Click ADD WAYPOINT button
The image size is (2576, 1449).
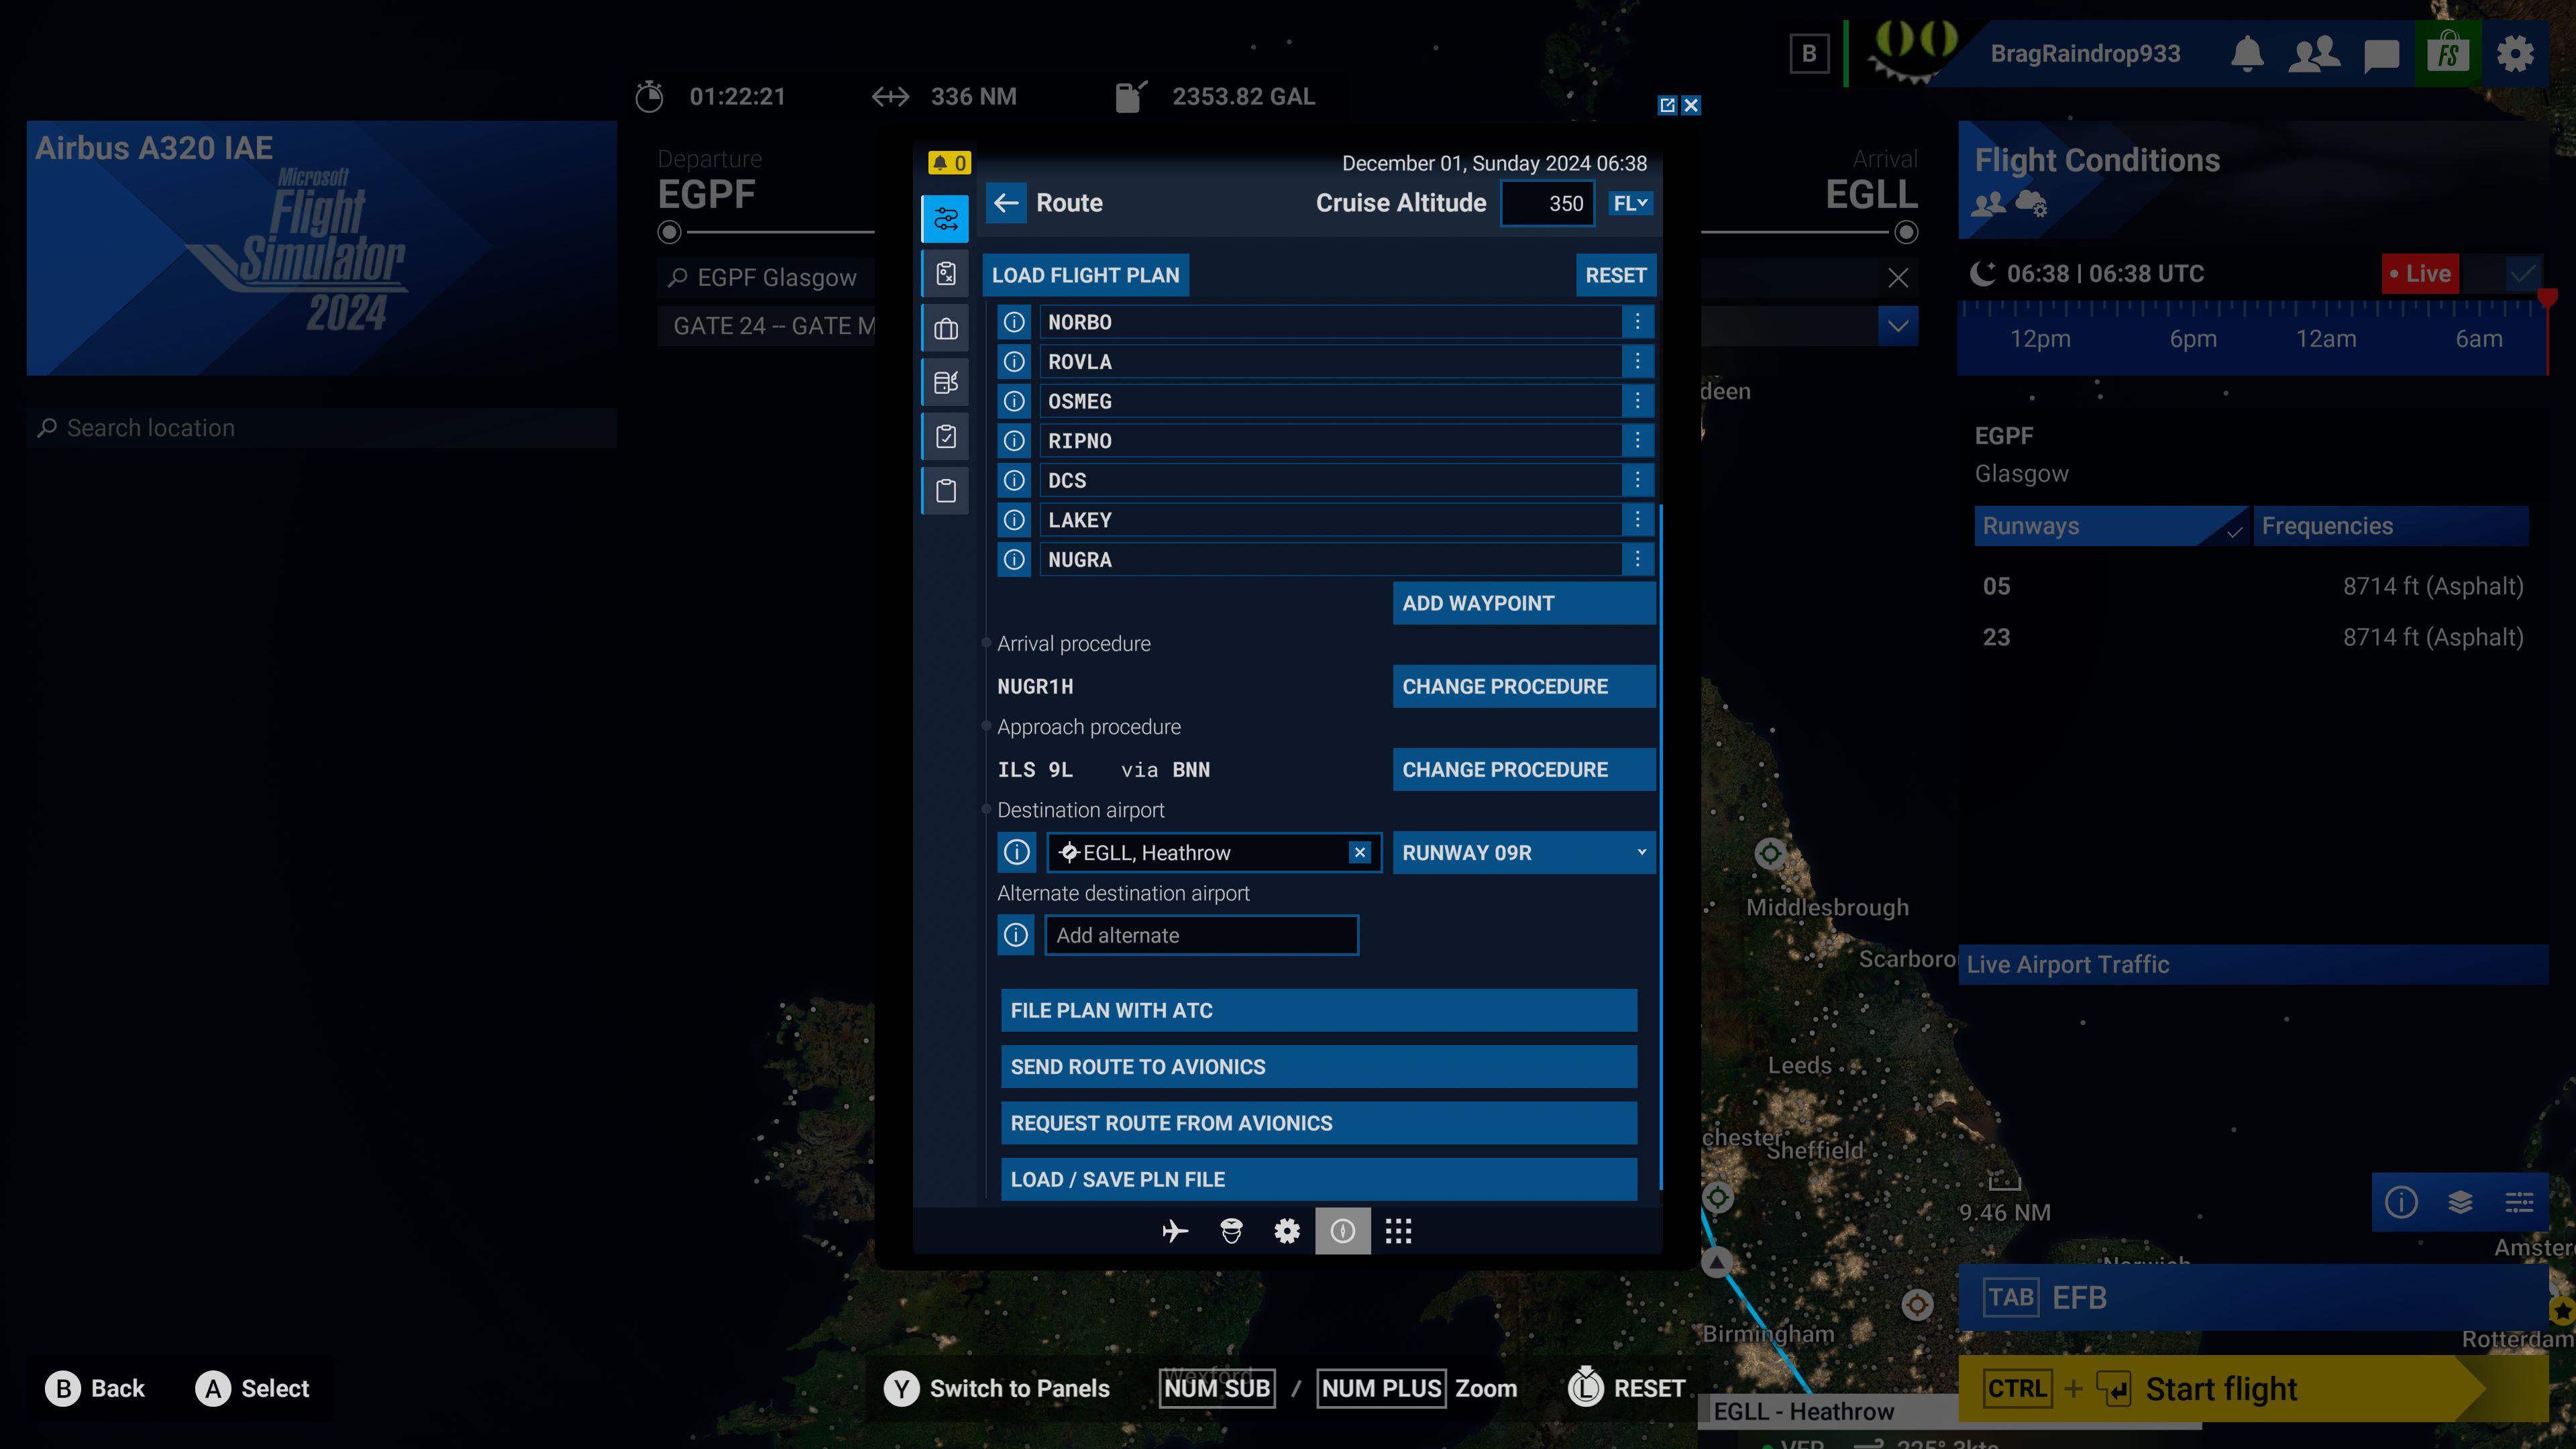[x=1523, y=603]
